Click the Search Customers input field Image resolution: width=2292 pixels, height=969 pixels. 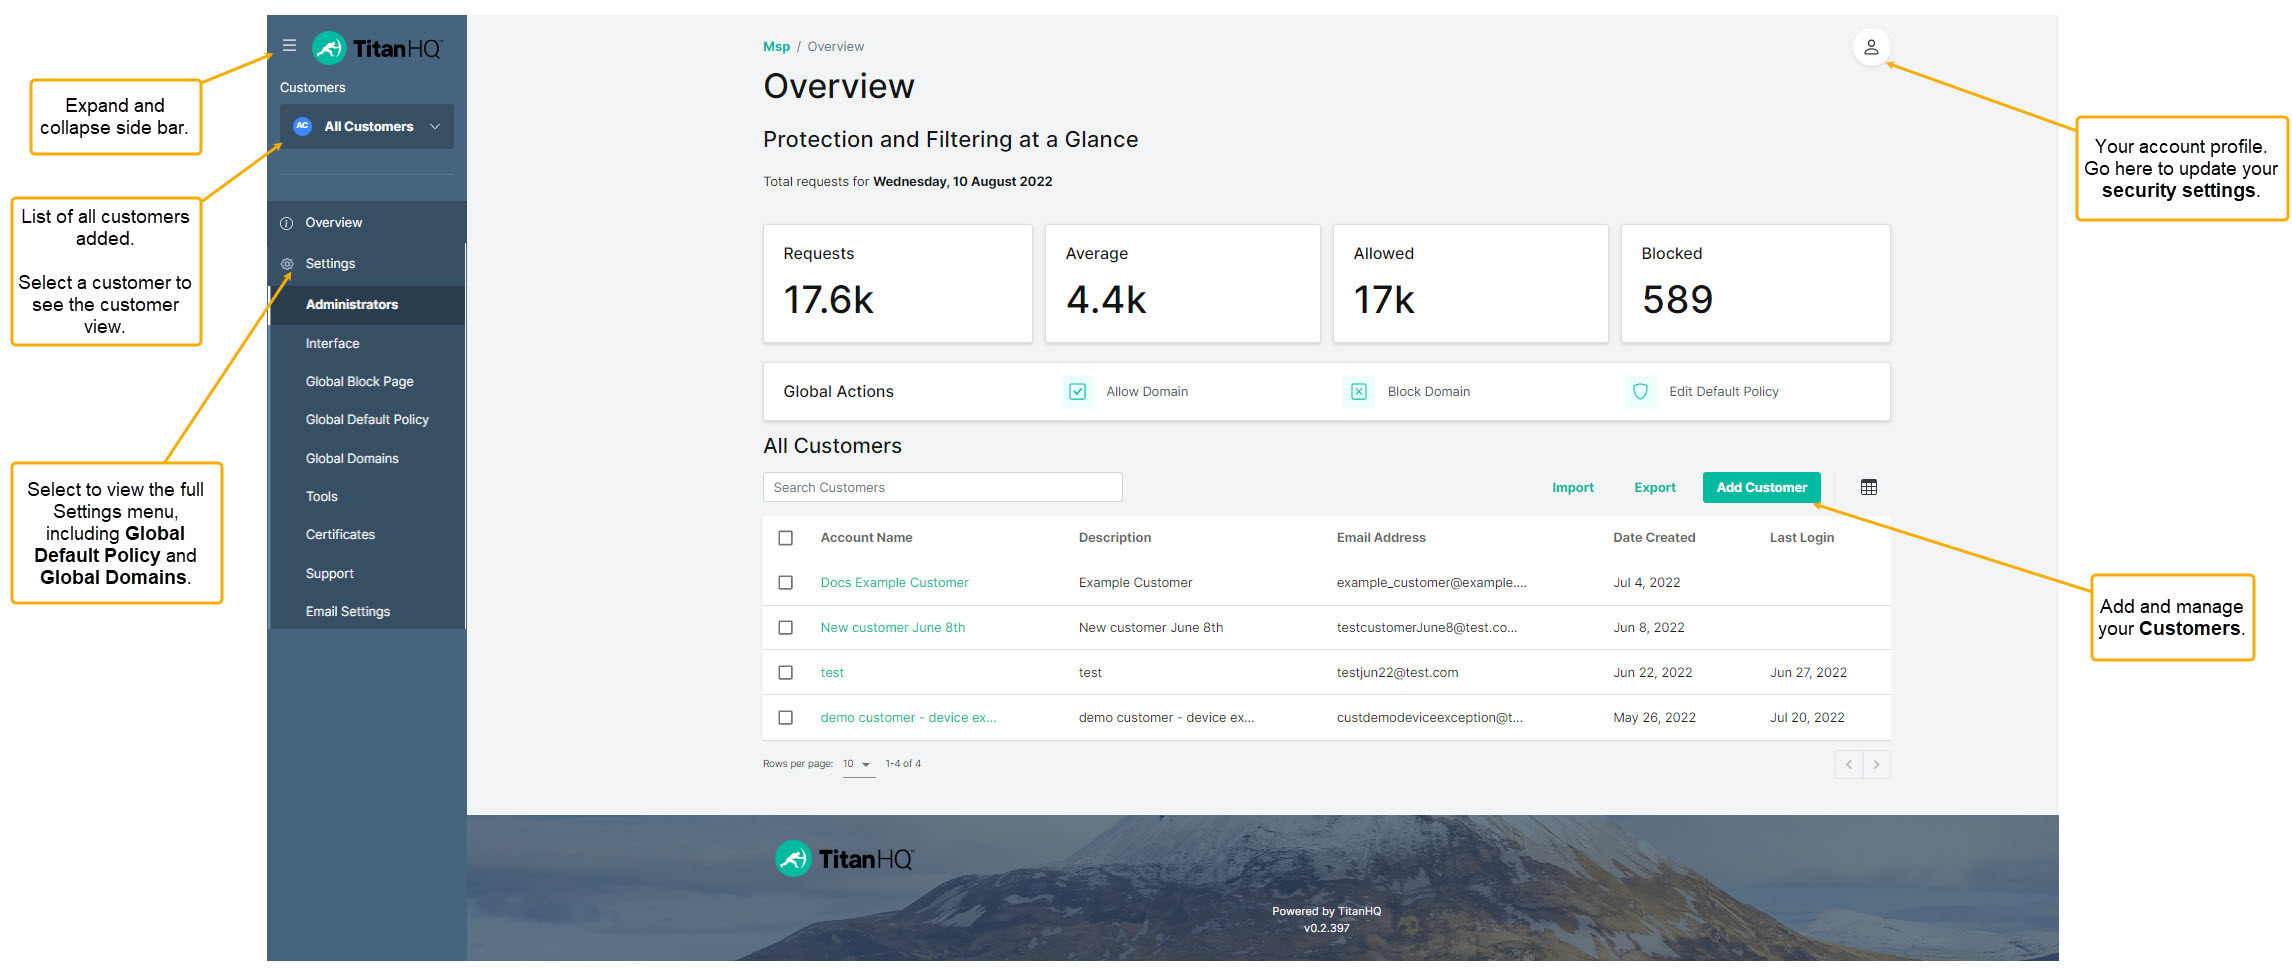click(x=942, y=488)
